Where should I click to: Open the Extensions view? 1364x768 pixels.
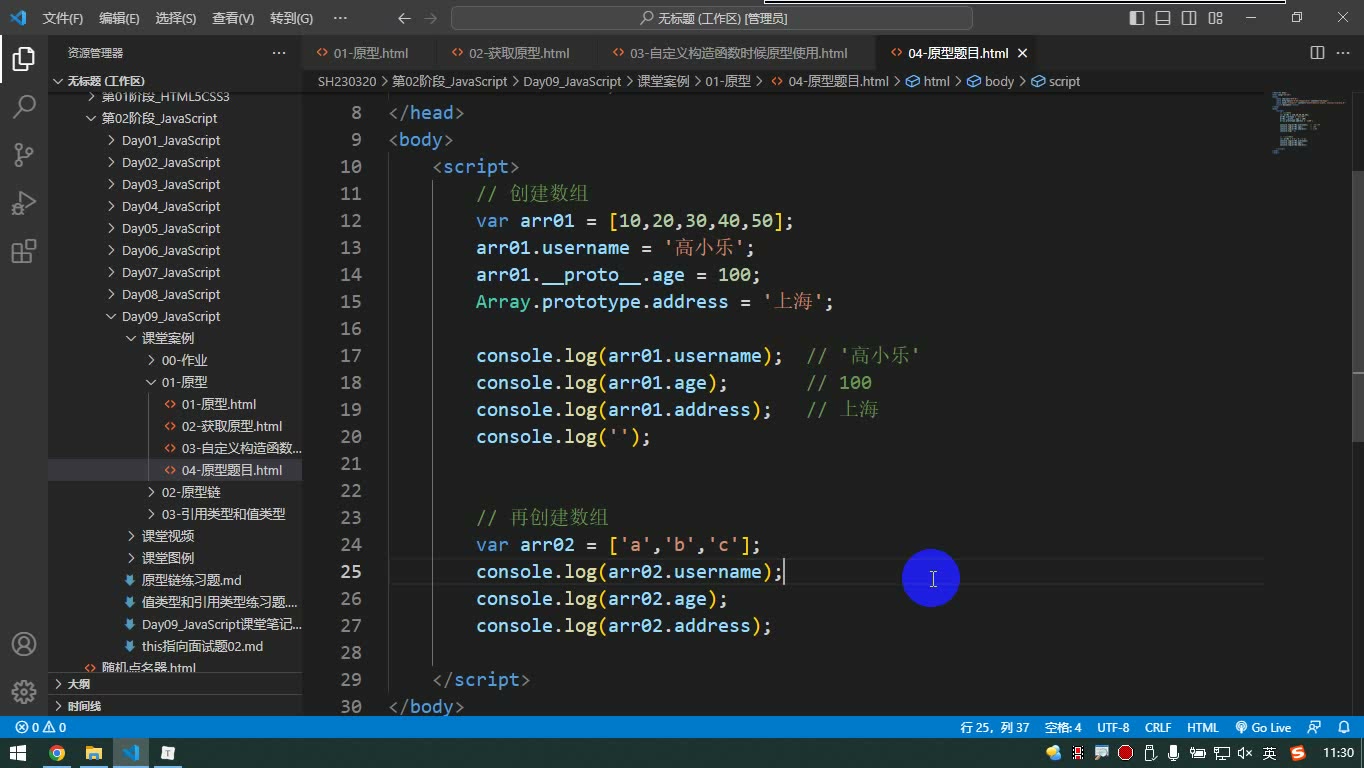[x=24, y=251]
